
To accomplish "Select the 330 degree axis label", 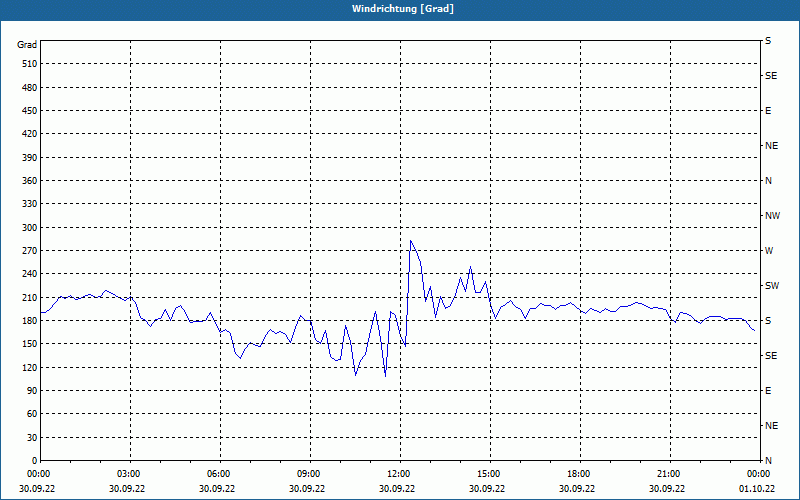I will (30, 204).
